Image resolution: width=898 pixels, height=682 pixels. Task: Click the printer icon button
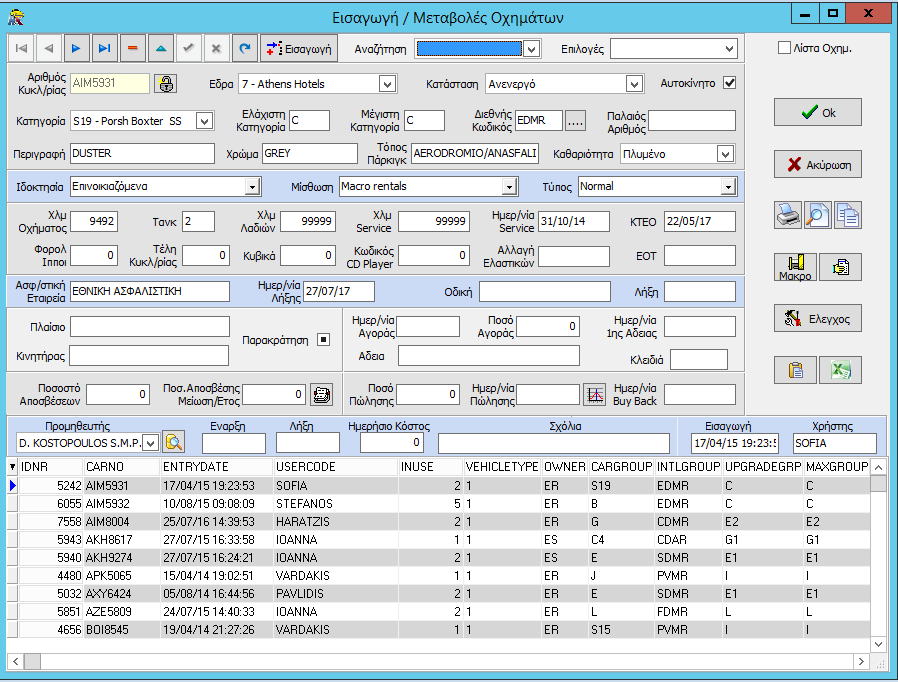[789, 214]
